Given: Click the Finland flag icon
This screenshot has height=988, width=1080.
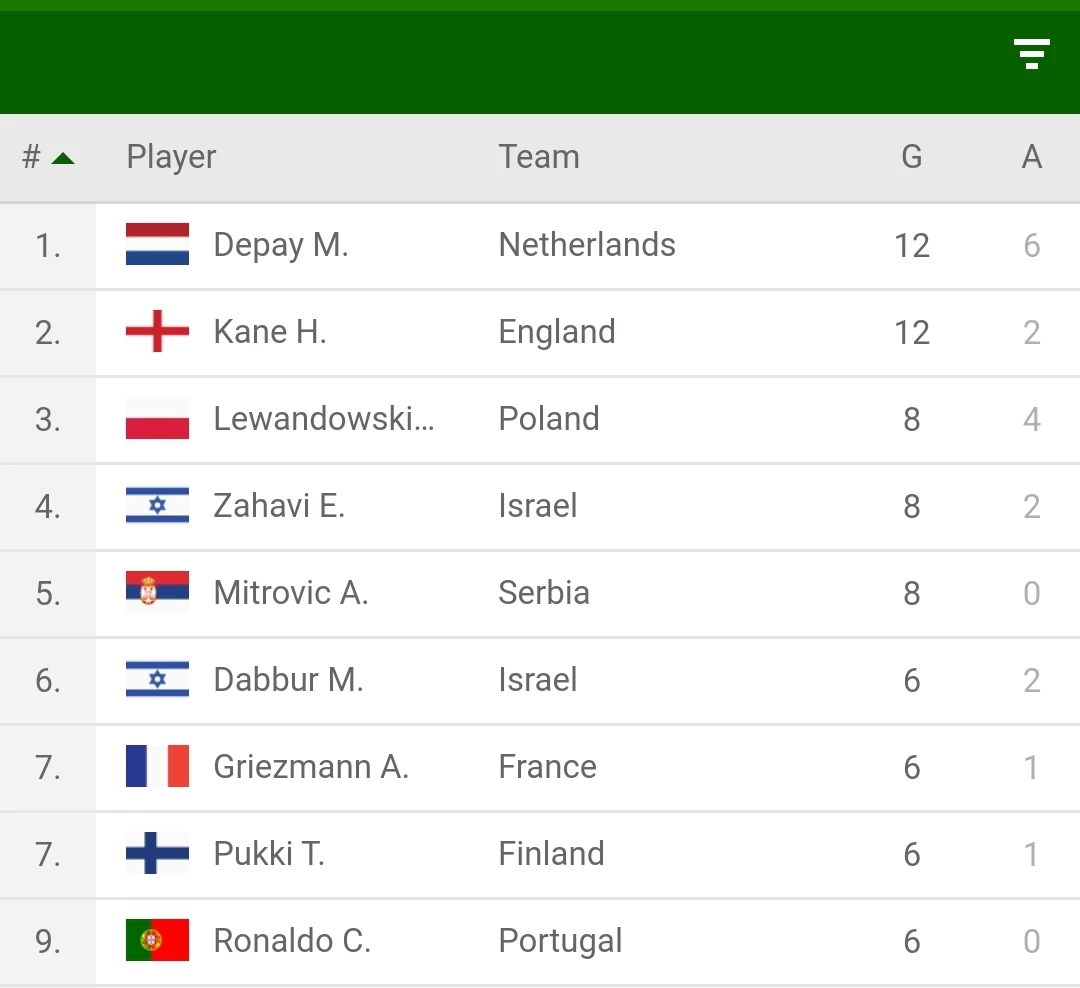Looking at the screenshot, I should coord(157,853).
